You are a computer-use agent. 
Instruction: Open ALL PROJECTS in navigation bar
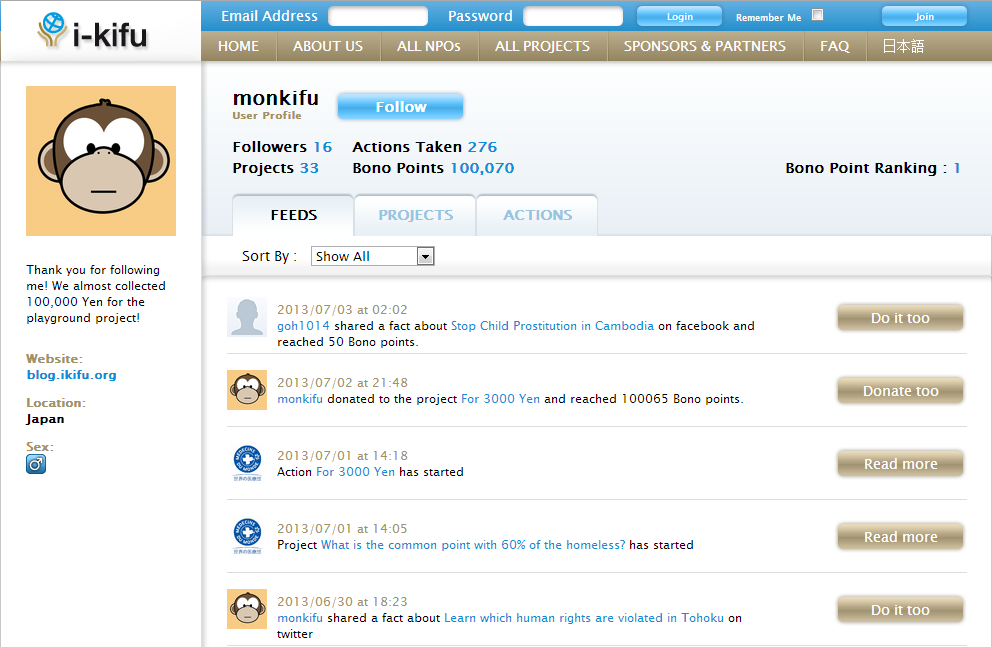(x=542, y=46)
